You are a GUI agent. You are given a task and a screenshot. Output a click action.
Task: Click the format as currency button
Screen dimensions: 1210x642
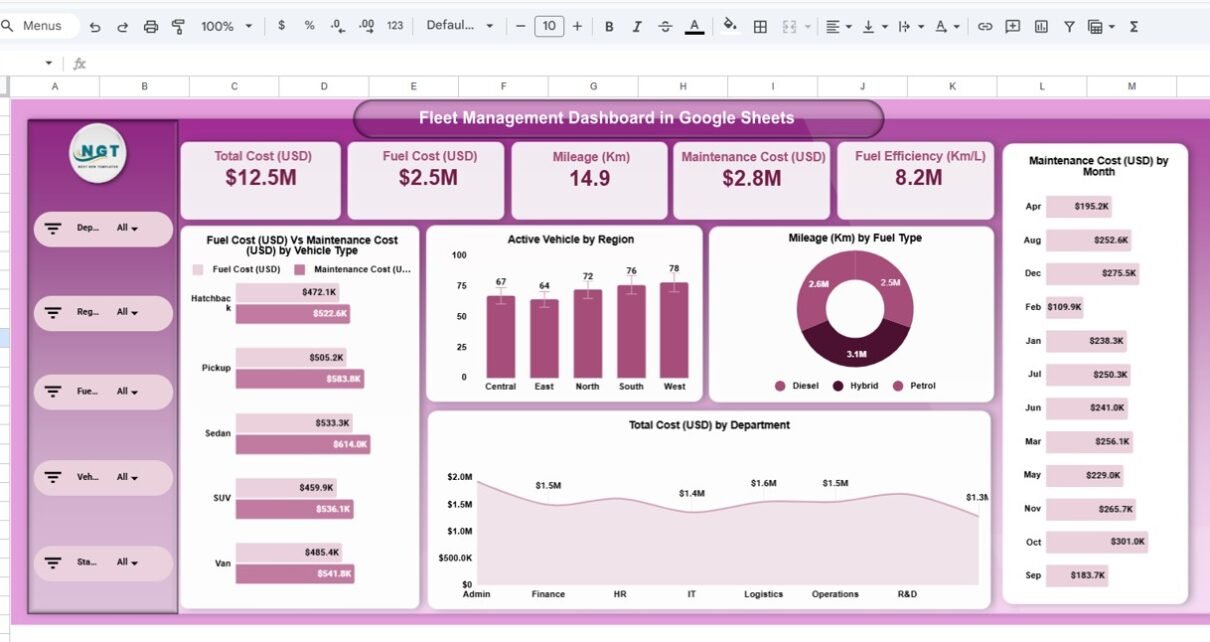point(281,26)
